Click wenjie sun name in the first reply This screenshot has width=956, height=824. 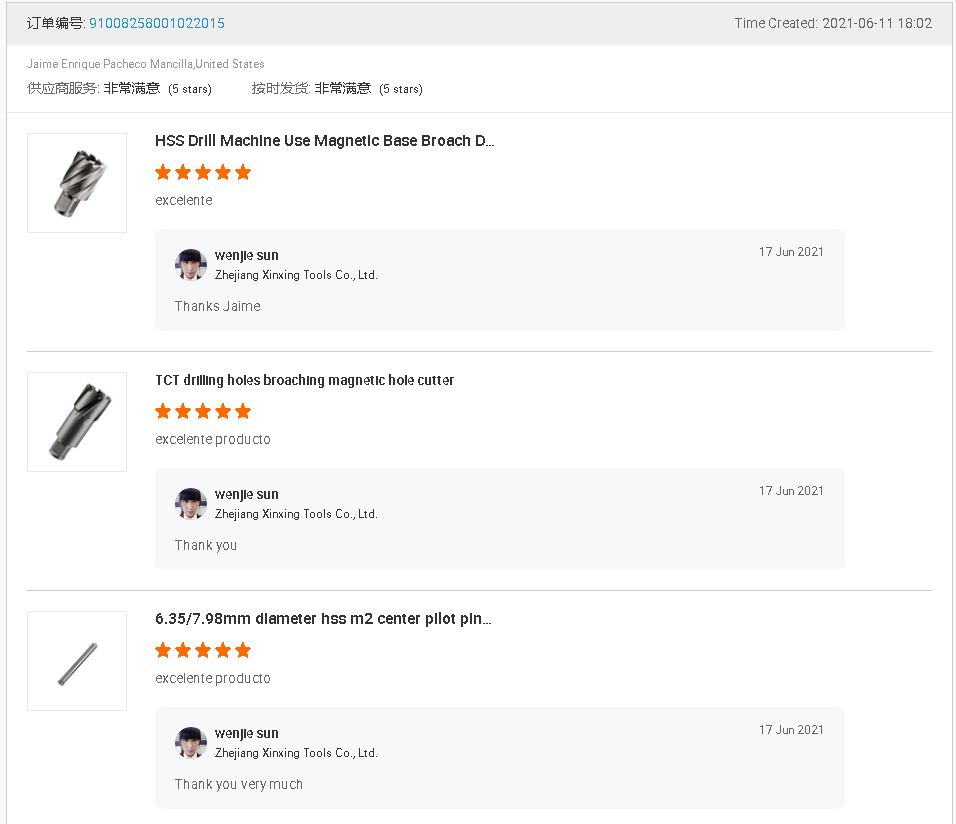(247, 255)
